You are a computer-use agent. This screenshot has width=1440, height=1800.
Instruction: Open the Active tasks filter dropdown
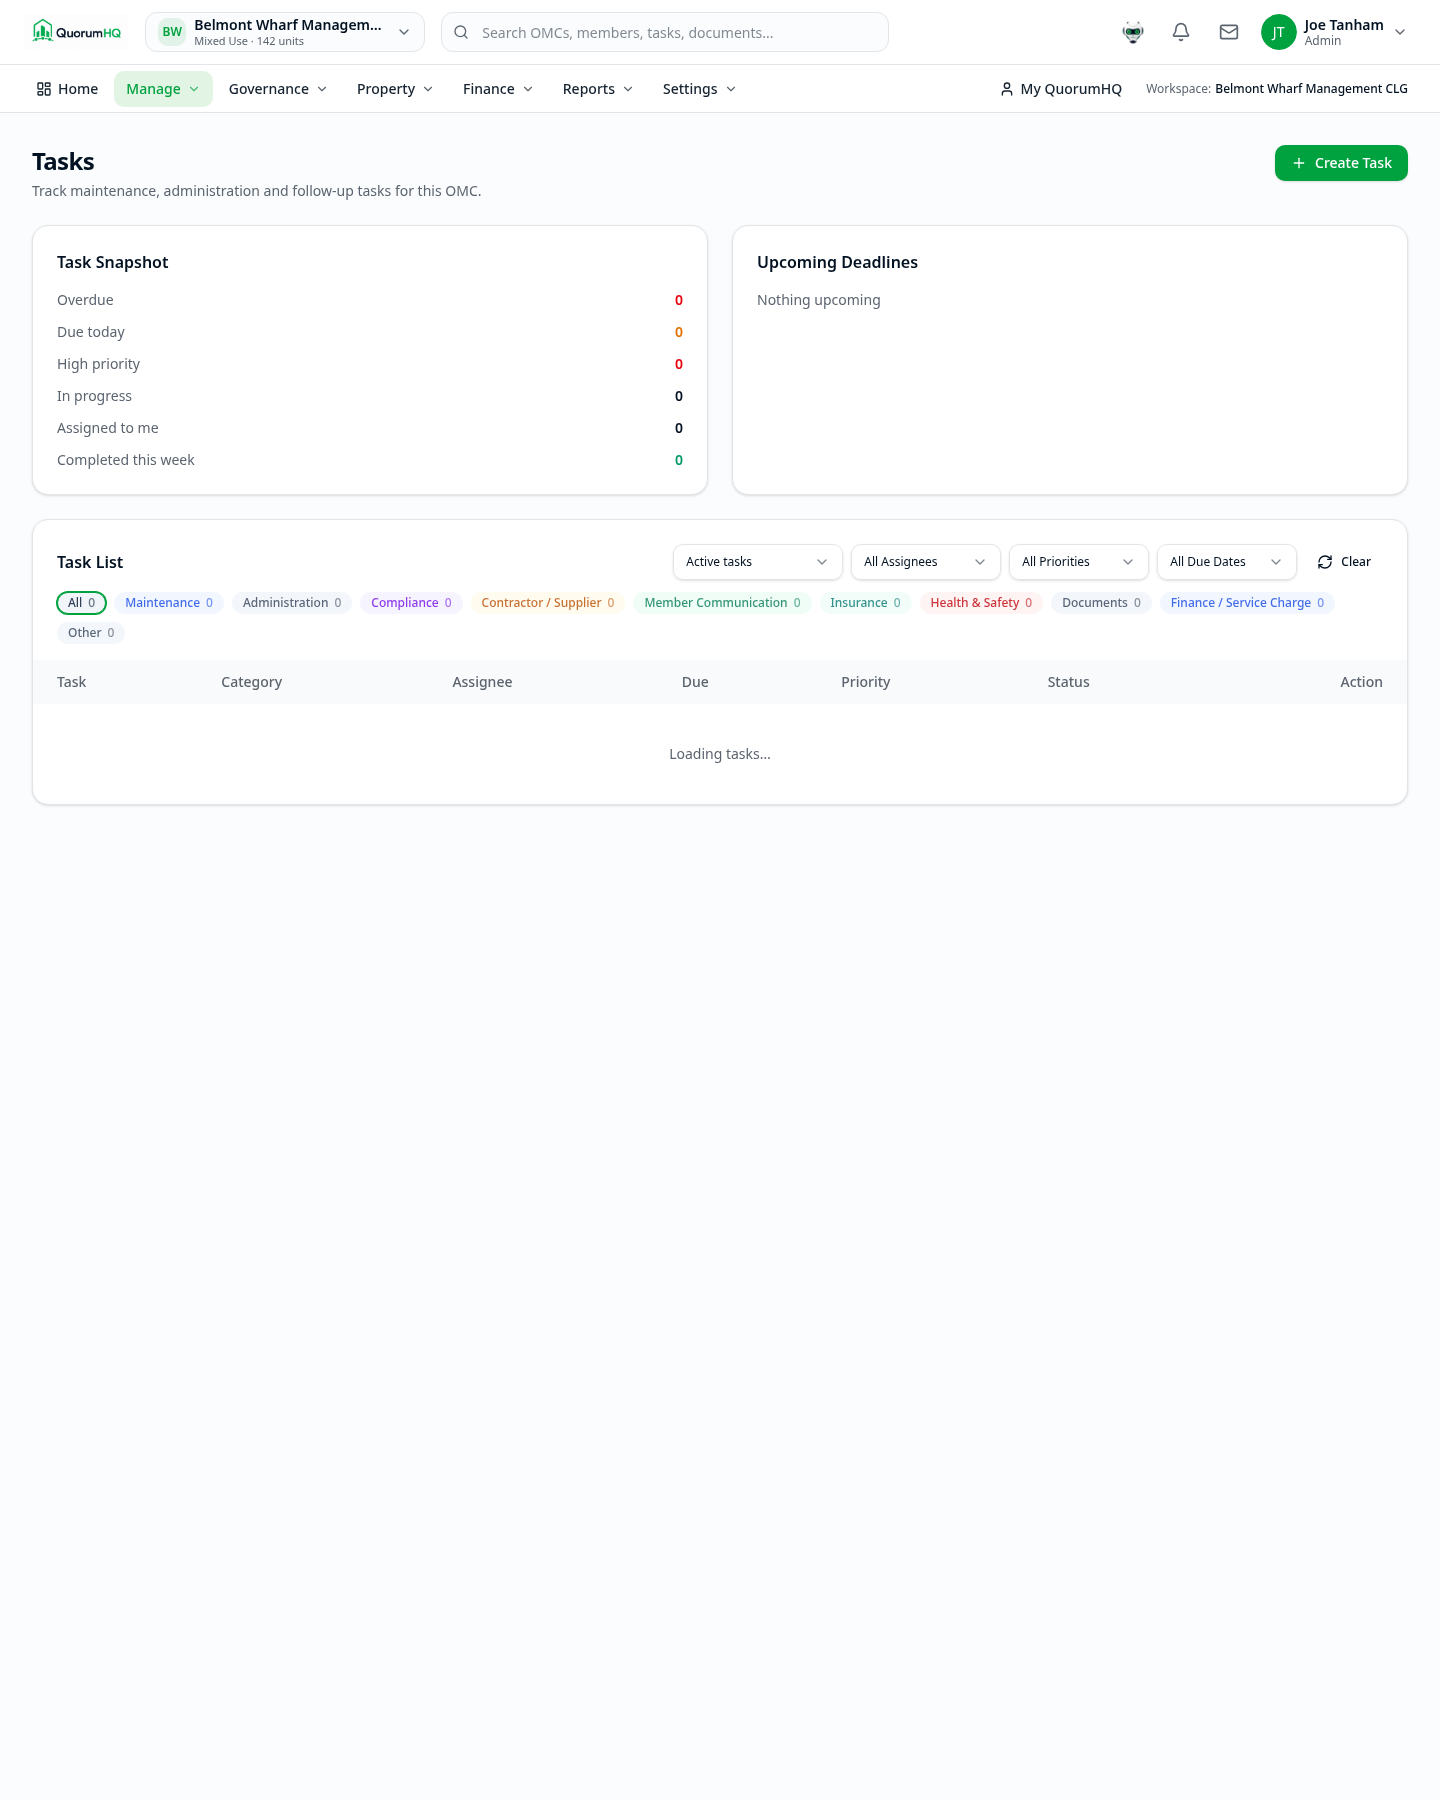tap(758, 562)
